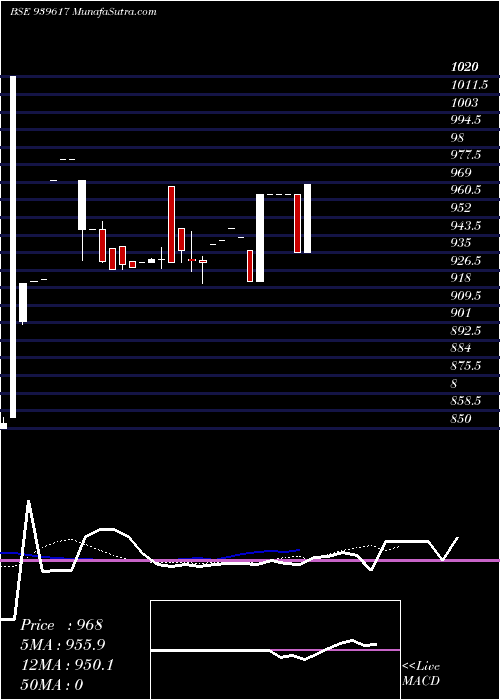
Task: Click the 1011.5 price axis label
Action: pos(469,85)
